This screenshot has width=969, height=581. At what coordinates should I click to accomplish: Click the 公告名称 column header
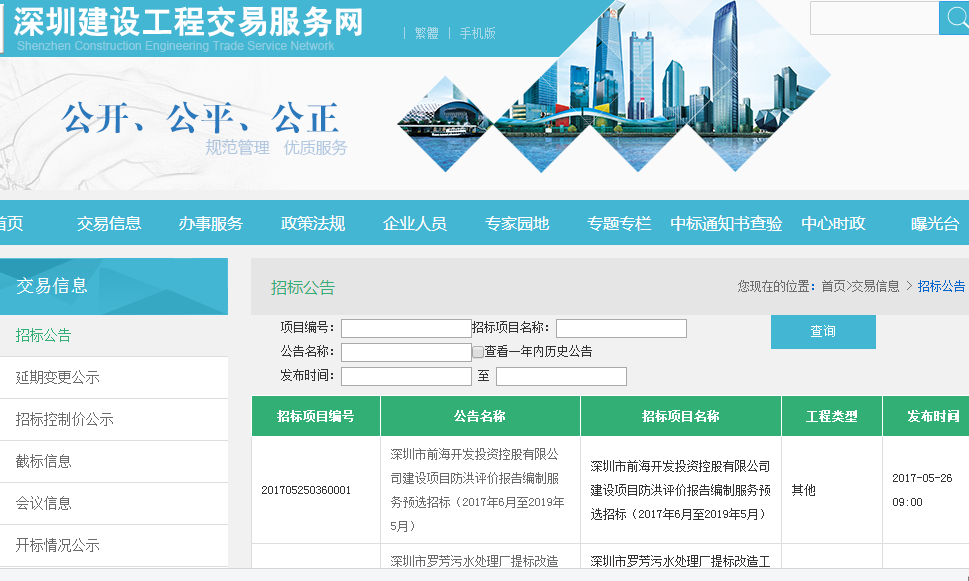click(x=480, y=416)
